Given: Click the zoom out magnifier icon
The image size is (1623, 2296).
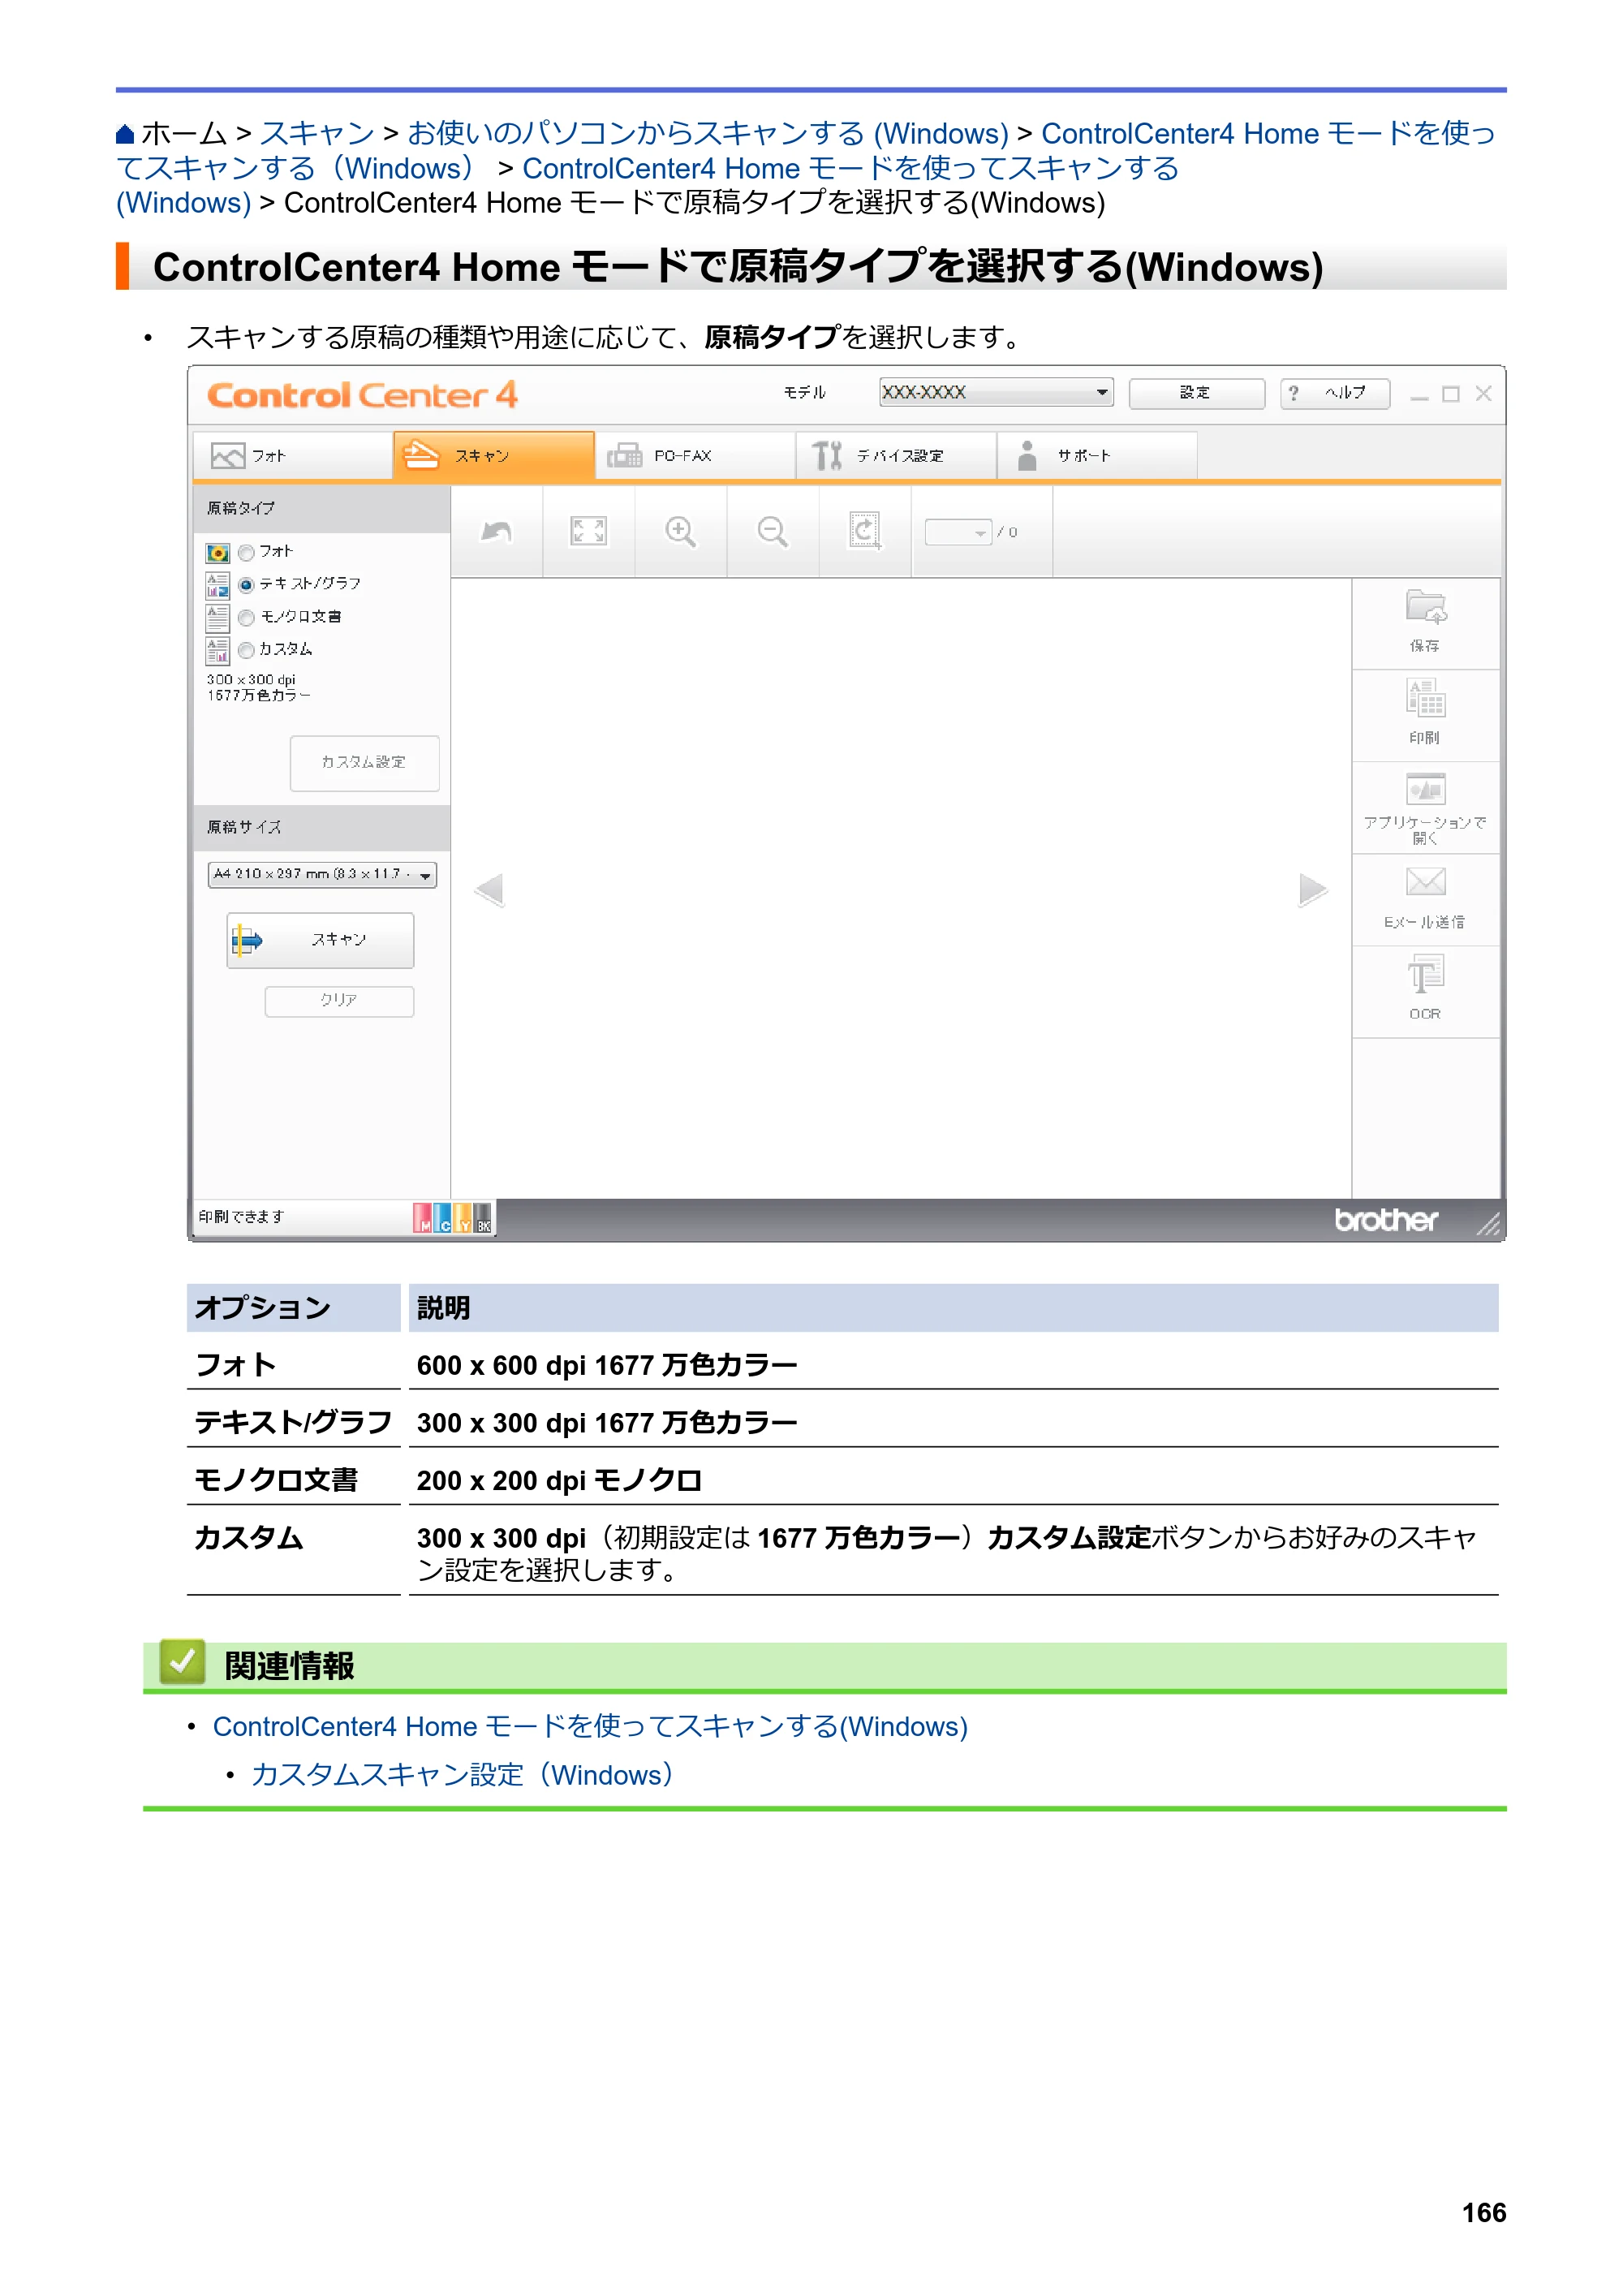Looking at the screenshot, I should 772,531.
